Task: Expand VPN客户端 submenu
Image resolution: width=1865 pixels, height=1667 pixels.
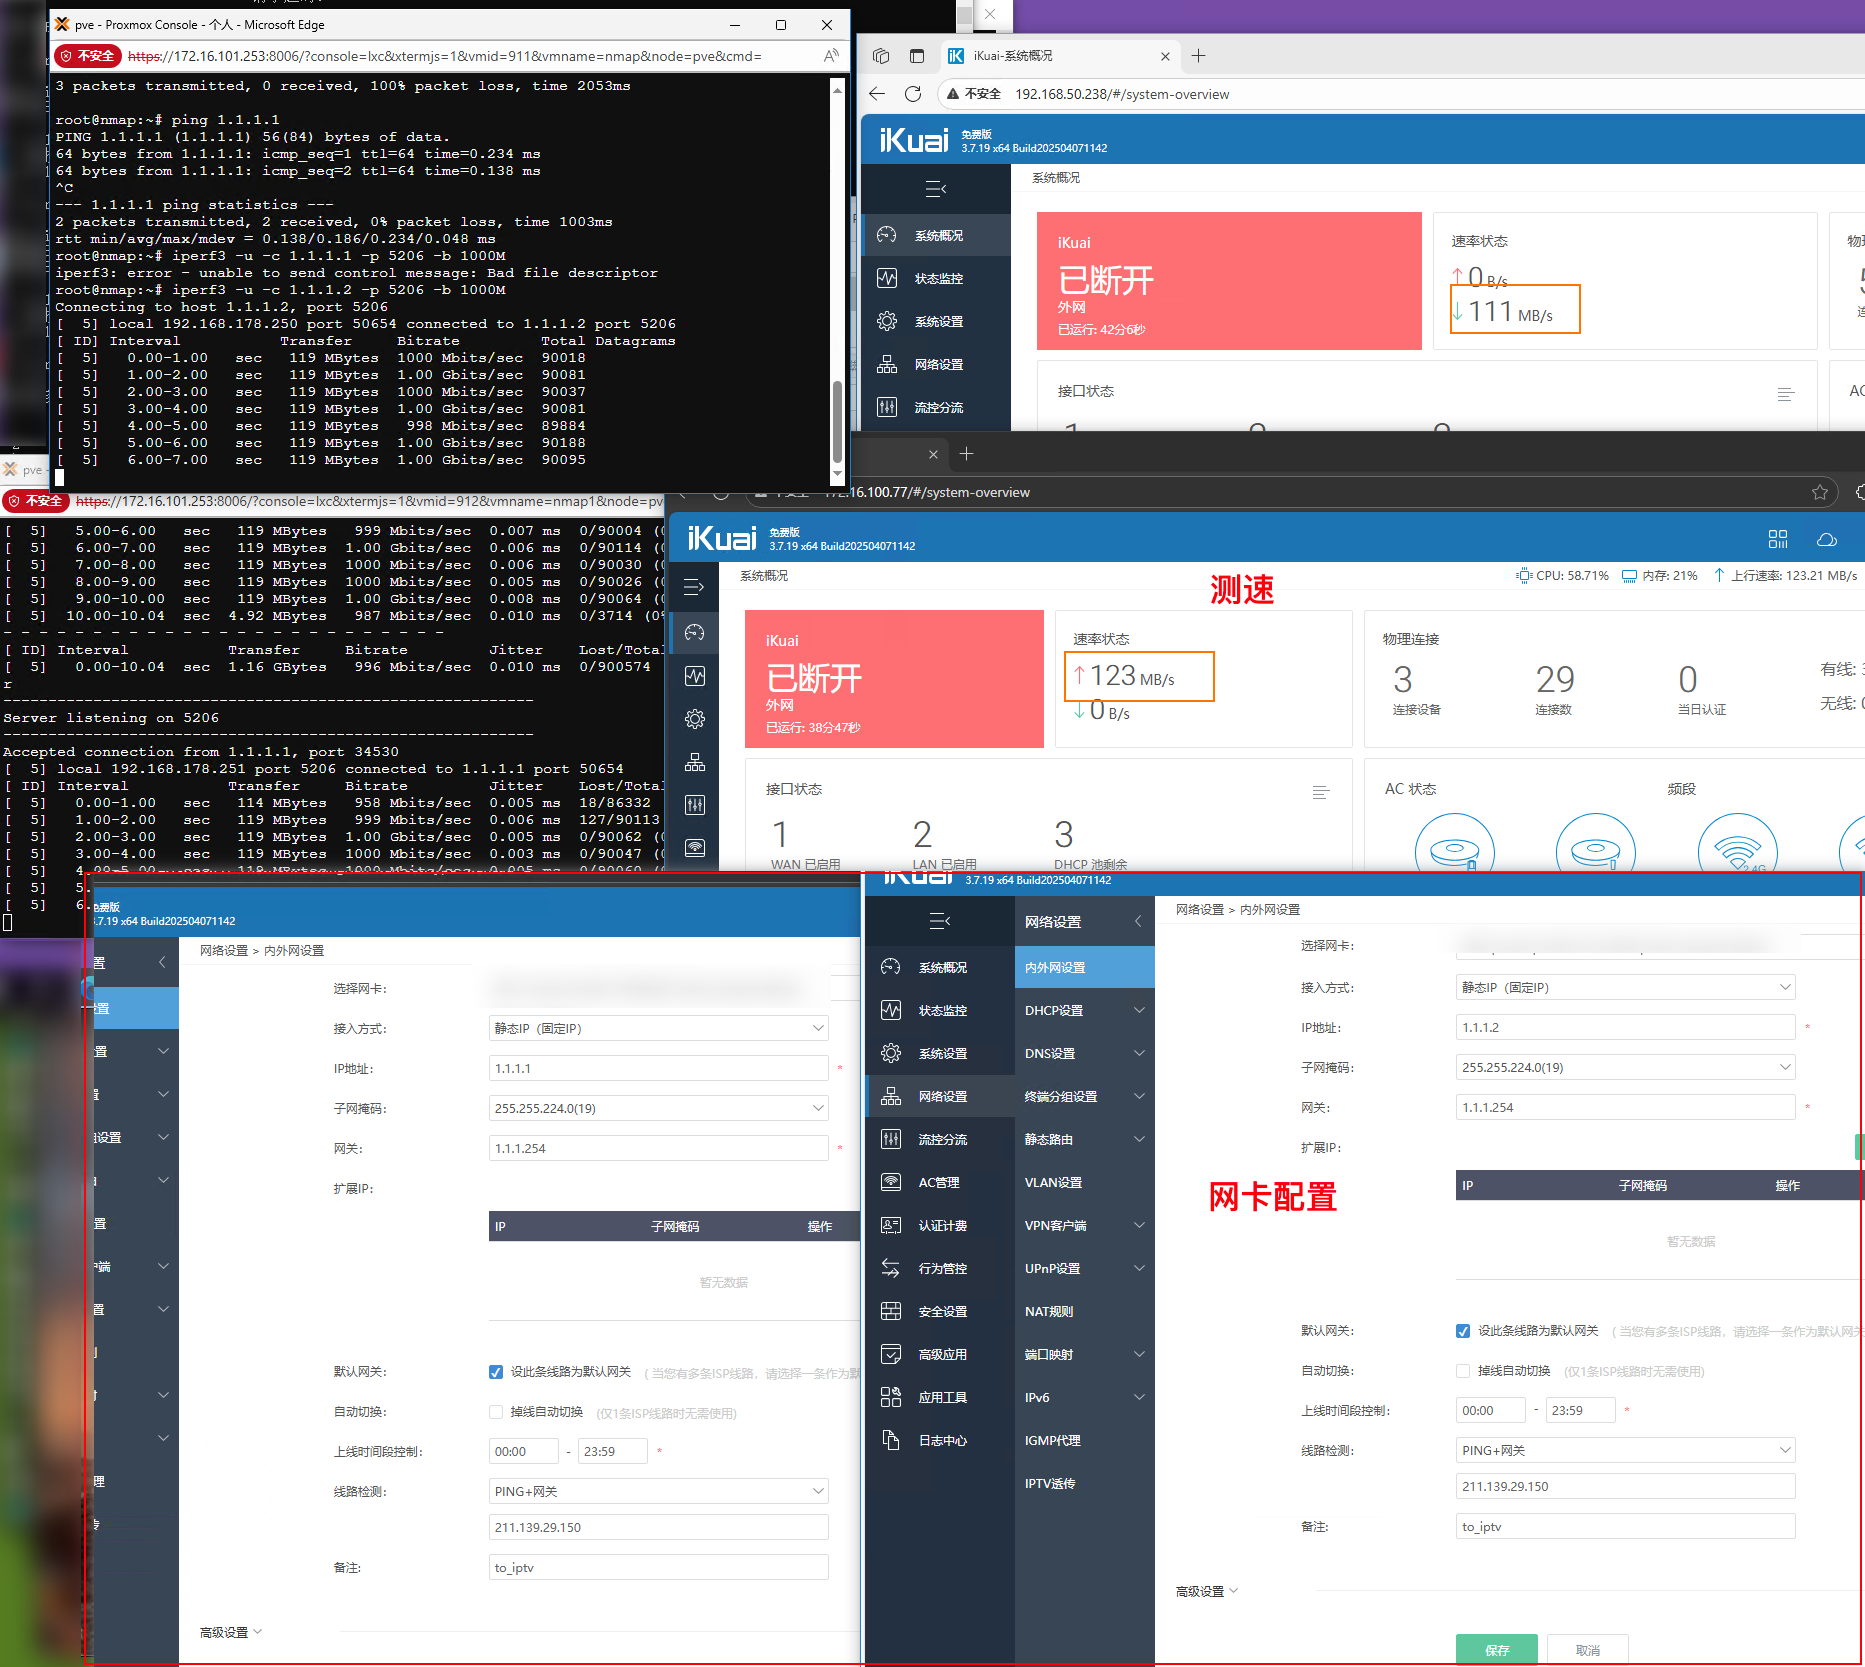Action: click(x=1084, y=1225)
